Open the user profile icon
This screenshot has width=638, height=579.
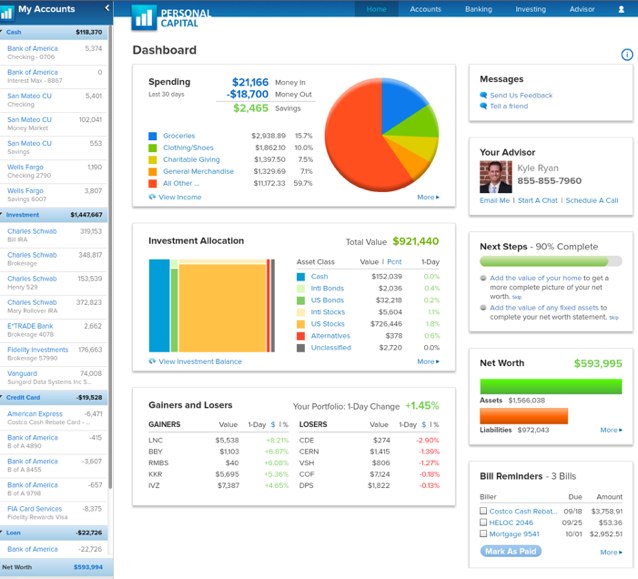pos(621,9)
